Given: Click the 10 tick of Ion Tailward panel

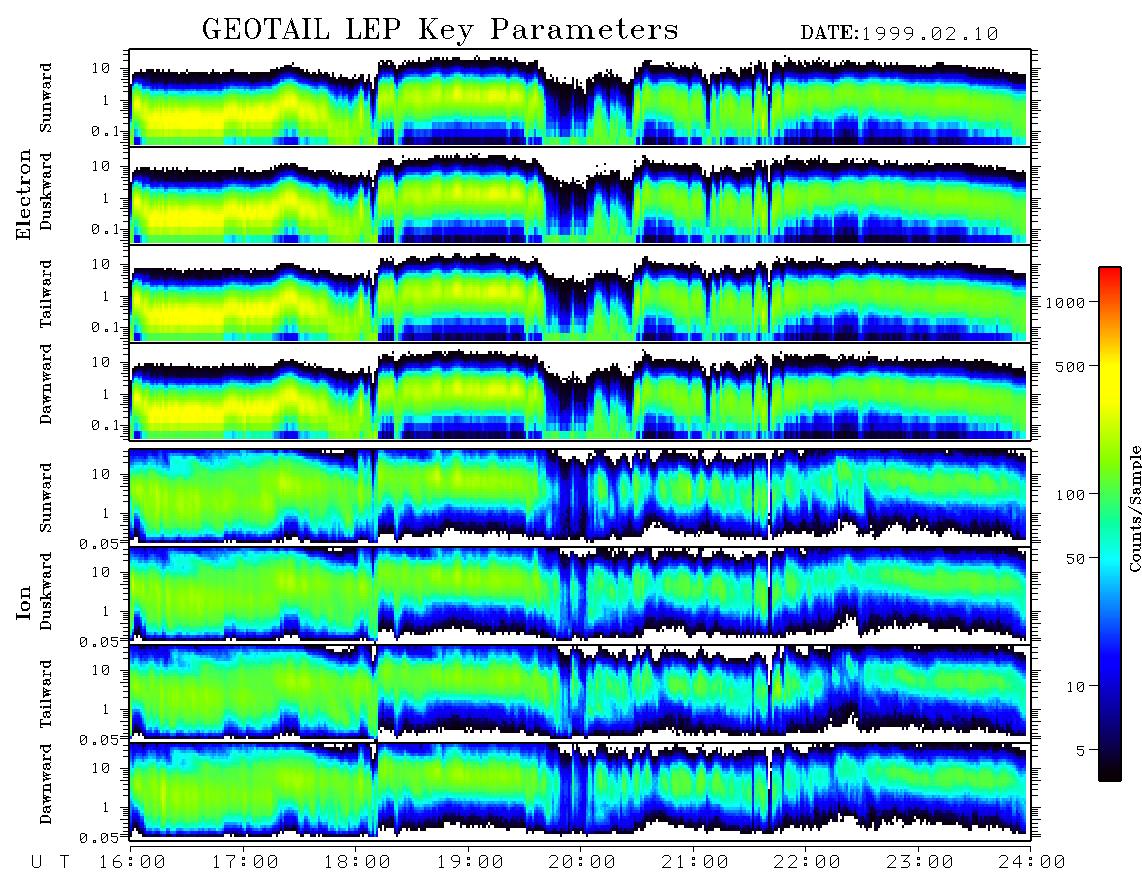Looking at the screenshot, I should [x=101, y=670].
